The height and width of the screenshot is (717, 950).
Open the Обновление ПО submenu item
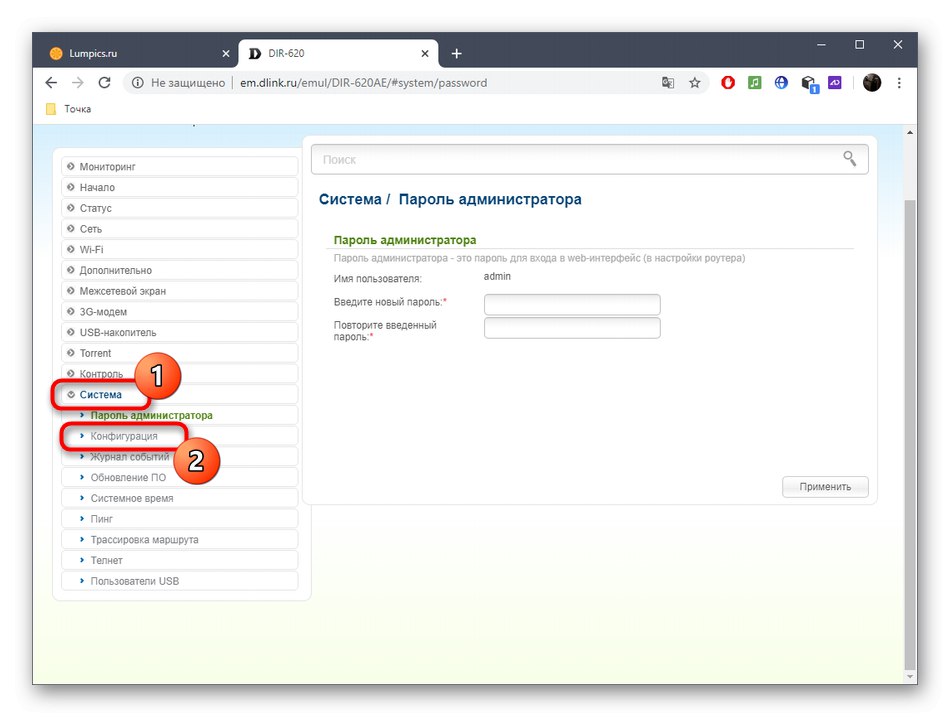pos(179,478)
